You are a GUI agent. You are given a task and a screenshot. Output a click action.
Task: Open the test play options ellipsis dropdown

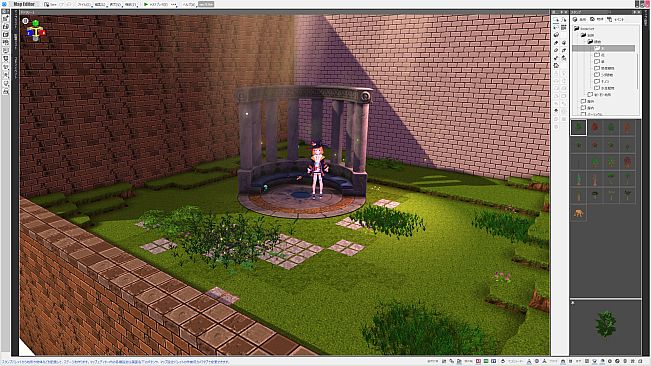174,4
